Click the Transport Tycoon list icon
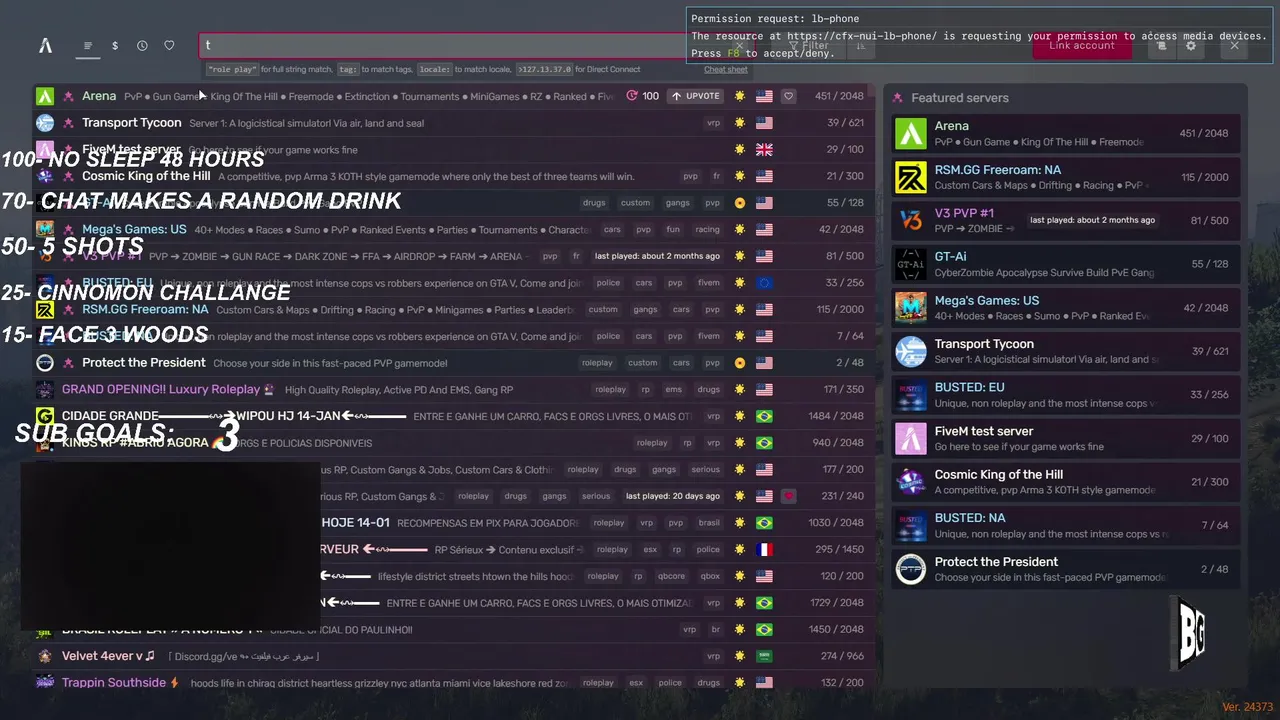Viewport: 1280px width, 720px height. tap(45, 123)
